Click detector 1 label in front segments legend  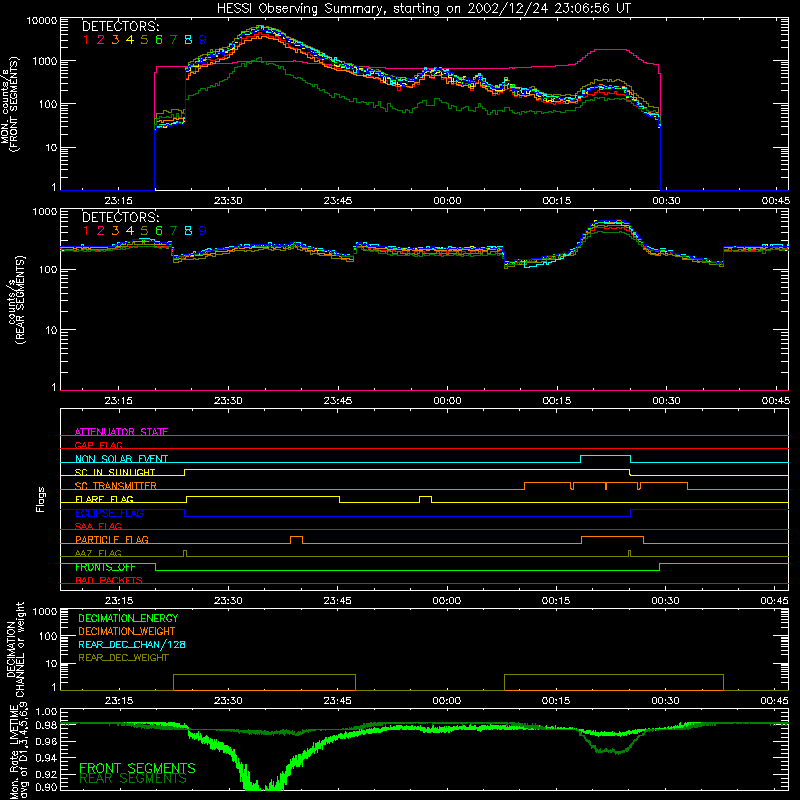click(86, 40)
